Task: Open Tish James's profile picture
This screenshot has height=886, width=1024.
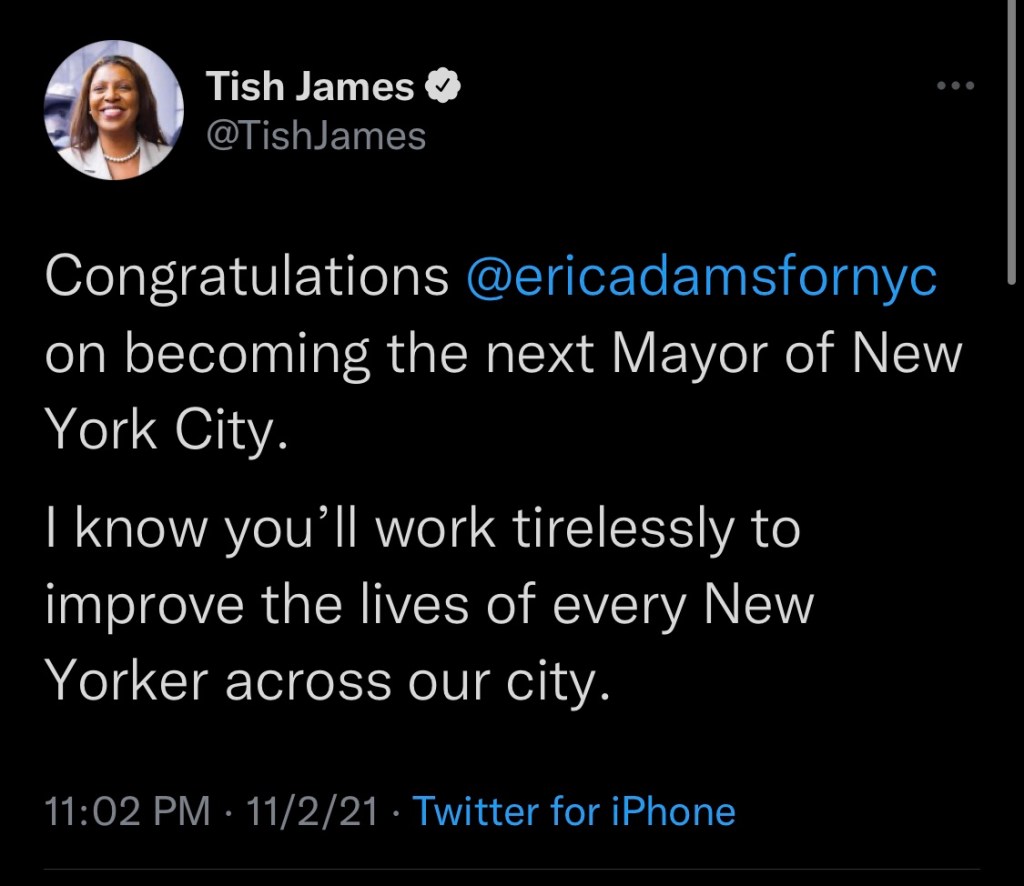Action: [x=113, y=110]
